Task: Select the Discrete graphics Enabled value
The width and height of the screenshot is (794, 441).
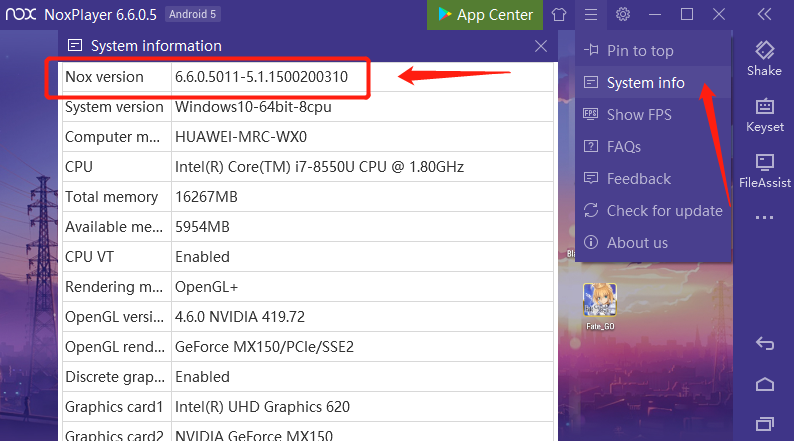Action: (202, 377)
